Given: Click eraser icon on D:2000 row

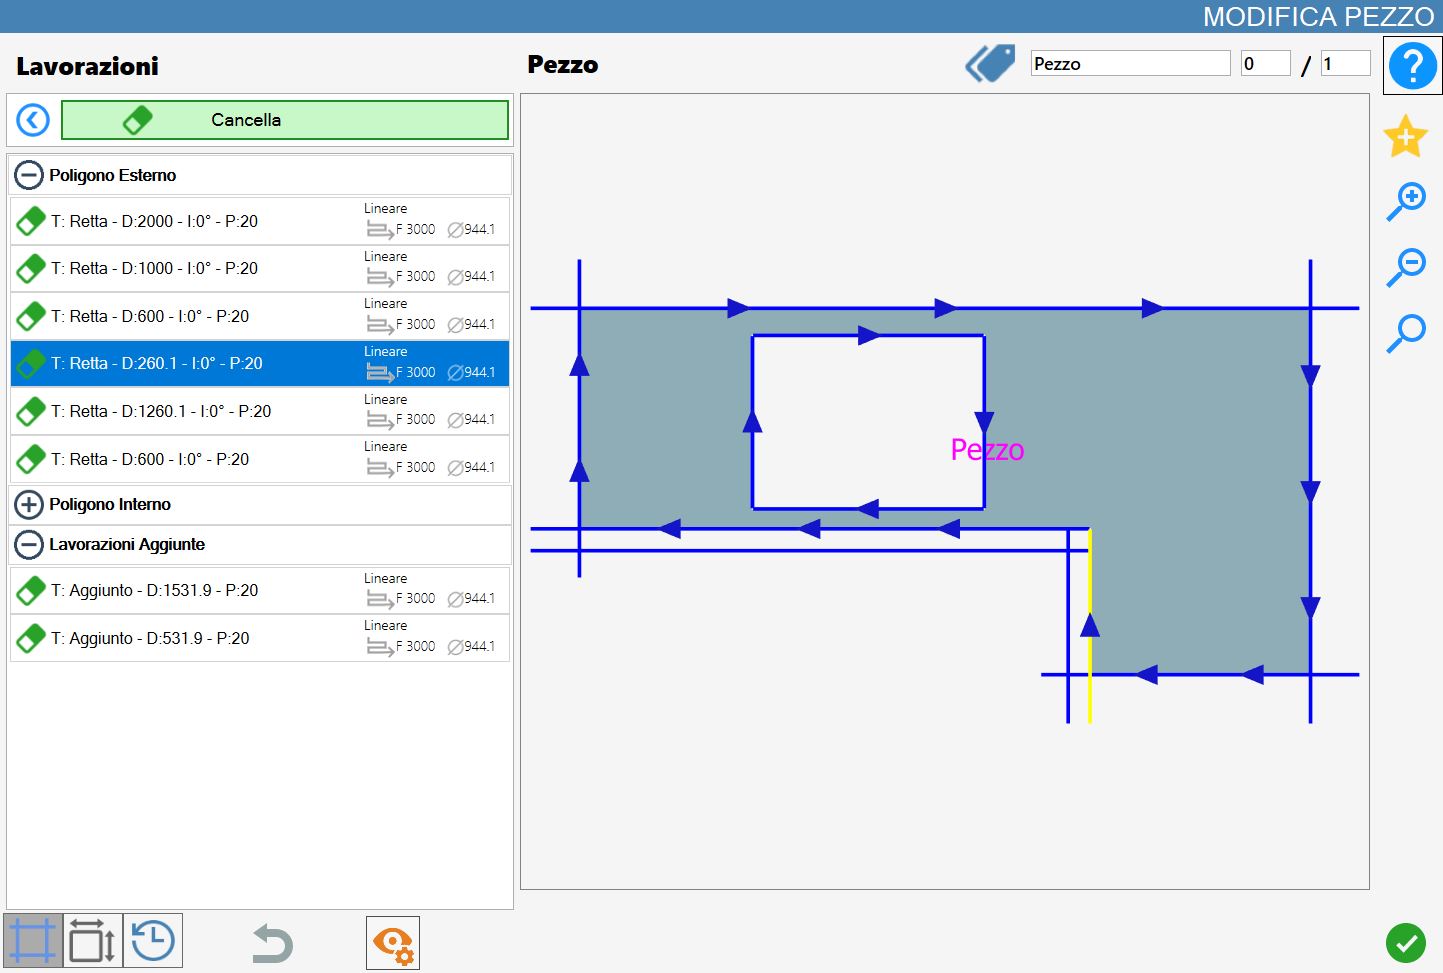Looking at the screenshot, I should pos(31,222).
